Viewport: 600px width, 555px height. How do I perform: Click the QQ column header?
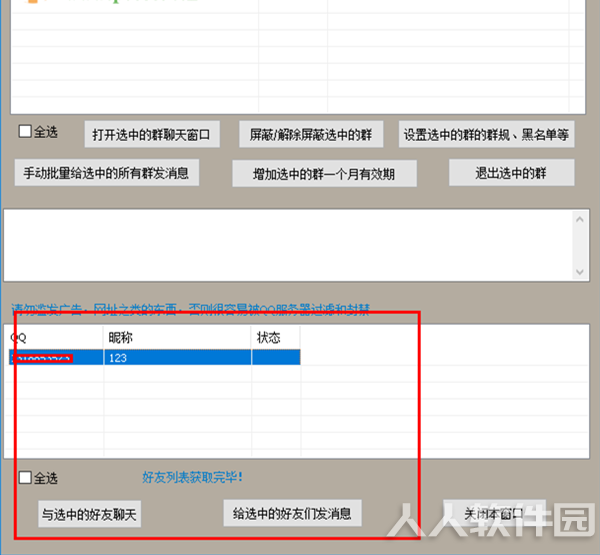point(55,337)
